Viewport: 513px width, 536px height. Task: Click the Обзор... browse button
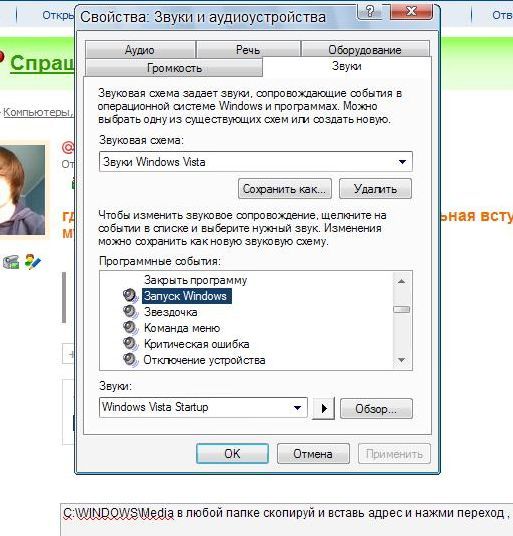click(x=376, y=408)
